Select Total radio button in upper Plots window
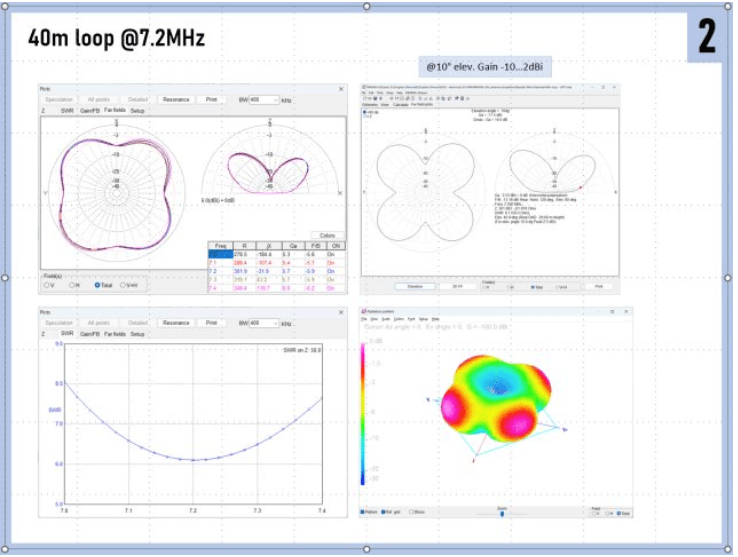 pos(97,285)
